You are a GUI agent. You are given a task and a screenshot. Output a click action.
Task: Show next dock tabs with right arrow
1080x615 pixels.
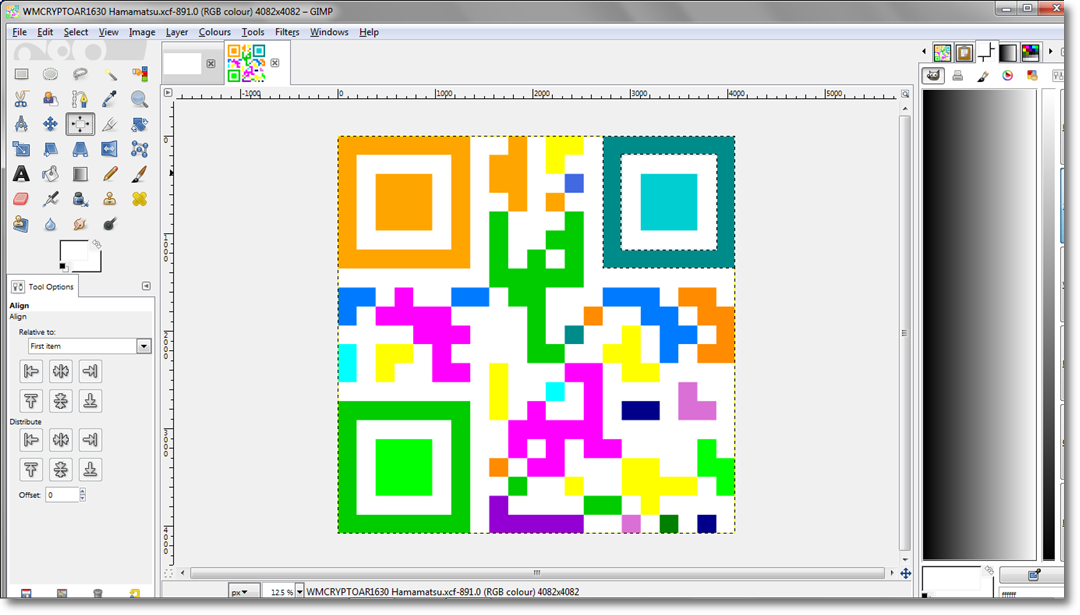[1050, 51]
